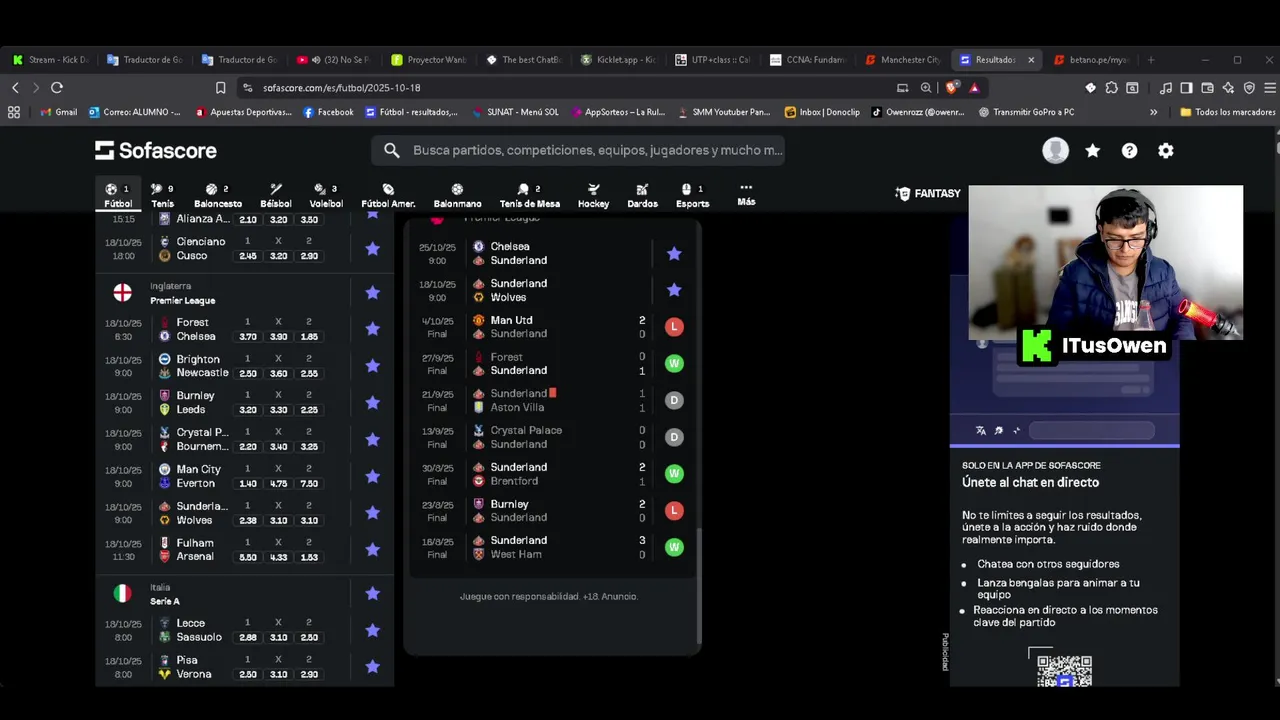Open Sofascore settings gear
1280x720 pixels.
pyautogui.click(x=1166, y=150)
